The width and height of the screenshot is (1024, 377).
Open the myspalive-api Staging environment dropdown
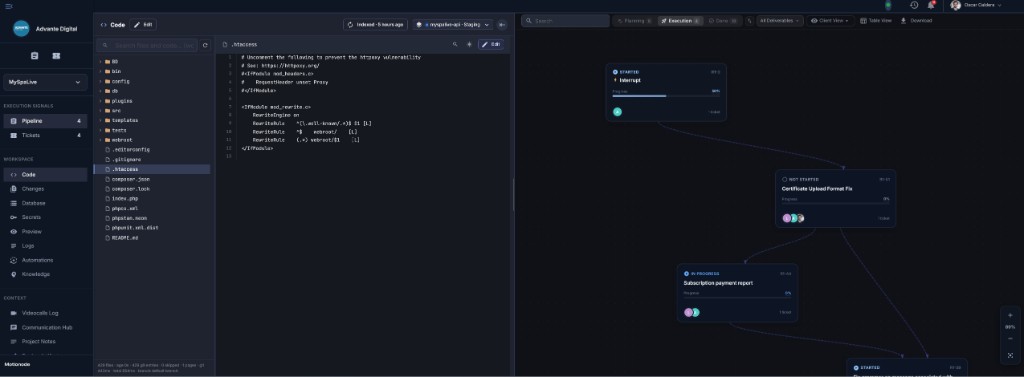453,25
